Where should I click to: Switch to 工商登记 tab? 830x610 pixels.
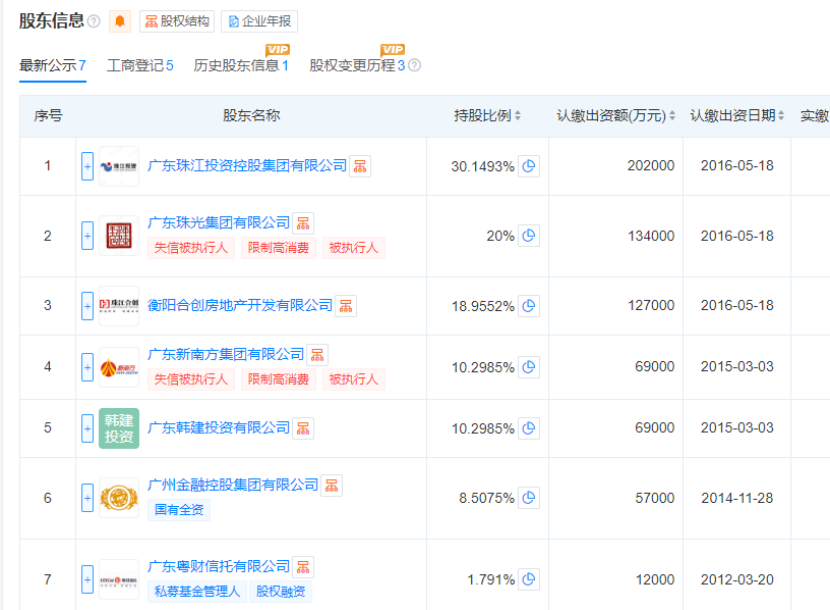point(140,66)
